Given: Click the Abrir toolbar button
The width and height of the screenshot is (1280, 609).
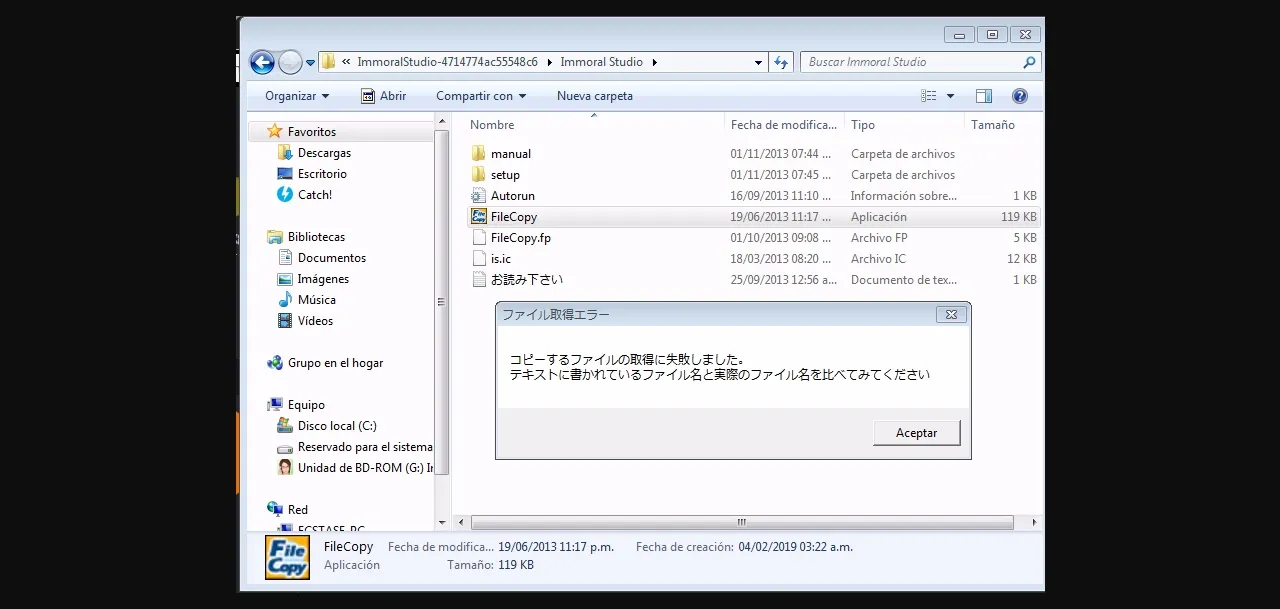Looking at the screenshot, I should [383, 96].
